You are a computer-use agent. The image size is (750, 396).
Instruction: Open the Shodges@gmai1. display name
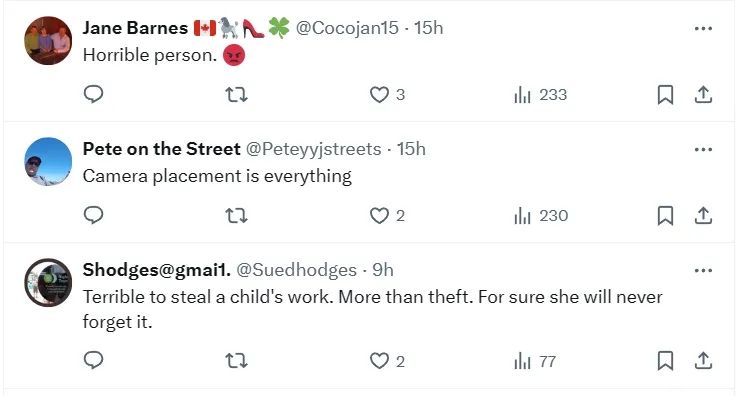point(156,270)
